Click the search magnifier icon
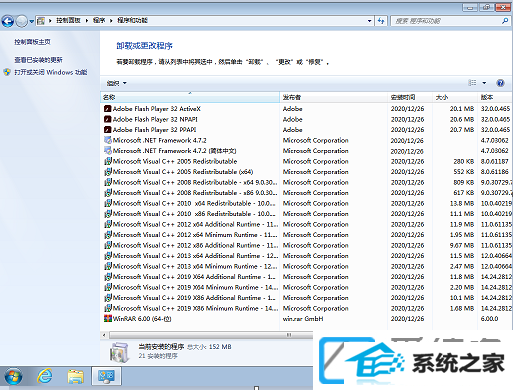Image resolution: width=513 pixels, height=390 pixels. 505,21
